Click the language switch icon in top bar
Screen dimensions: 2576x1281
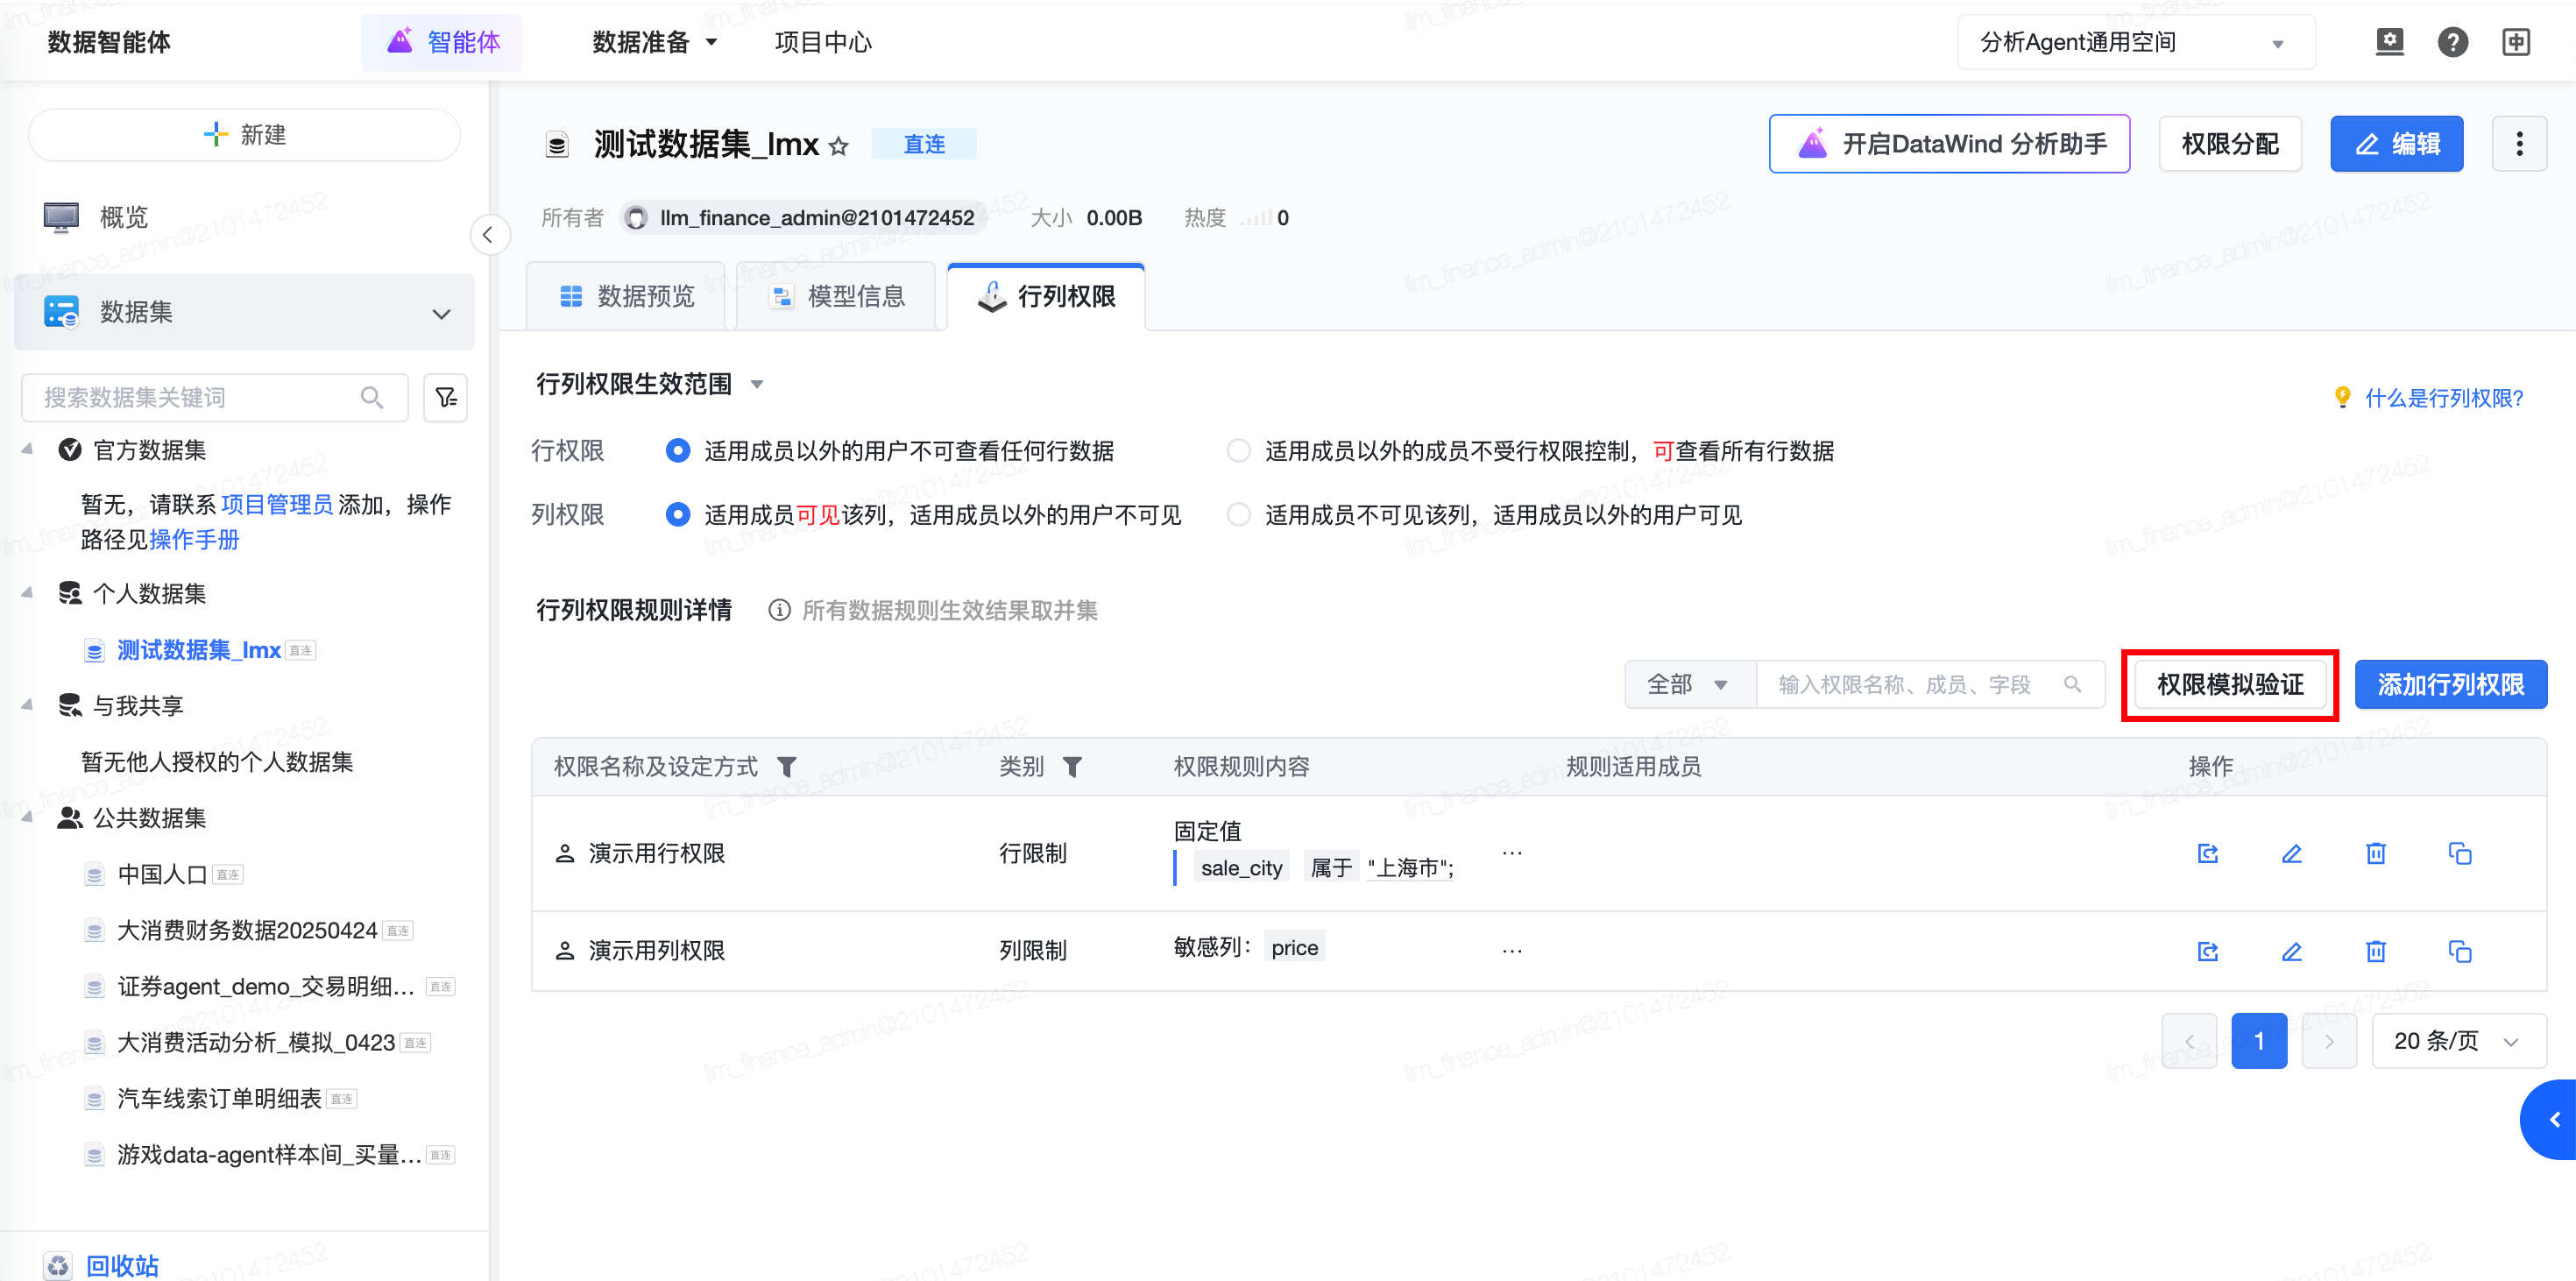(x=2516, y=42)
